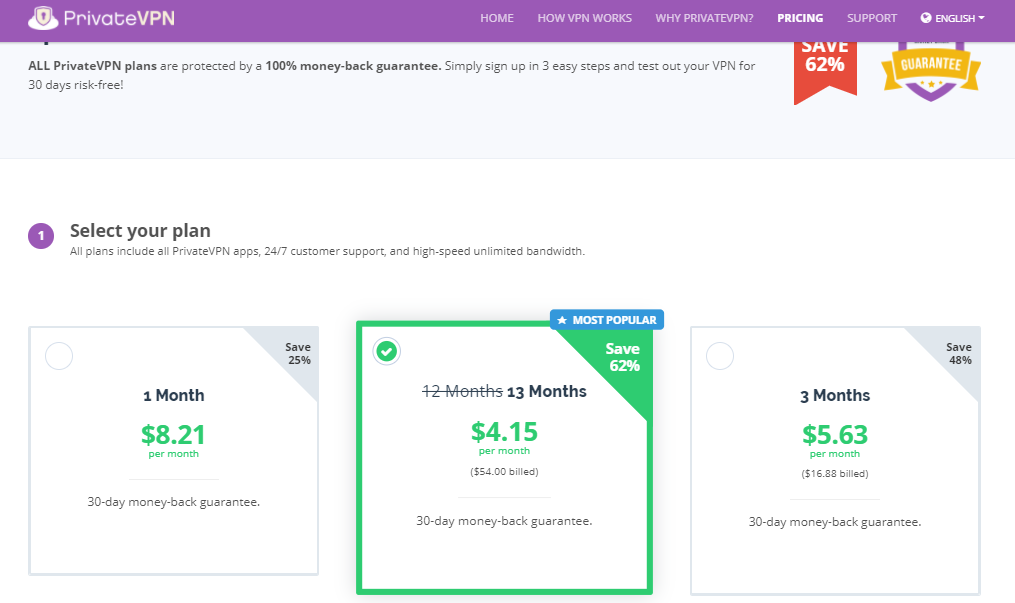The height and width of the screenshot is (603, 1015).
Task: Click the money-back Guarantee badge
Action: 931,71
